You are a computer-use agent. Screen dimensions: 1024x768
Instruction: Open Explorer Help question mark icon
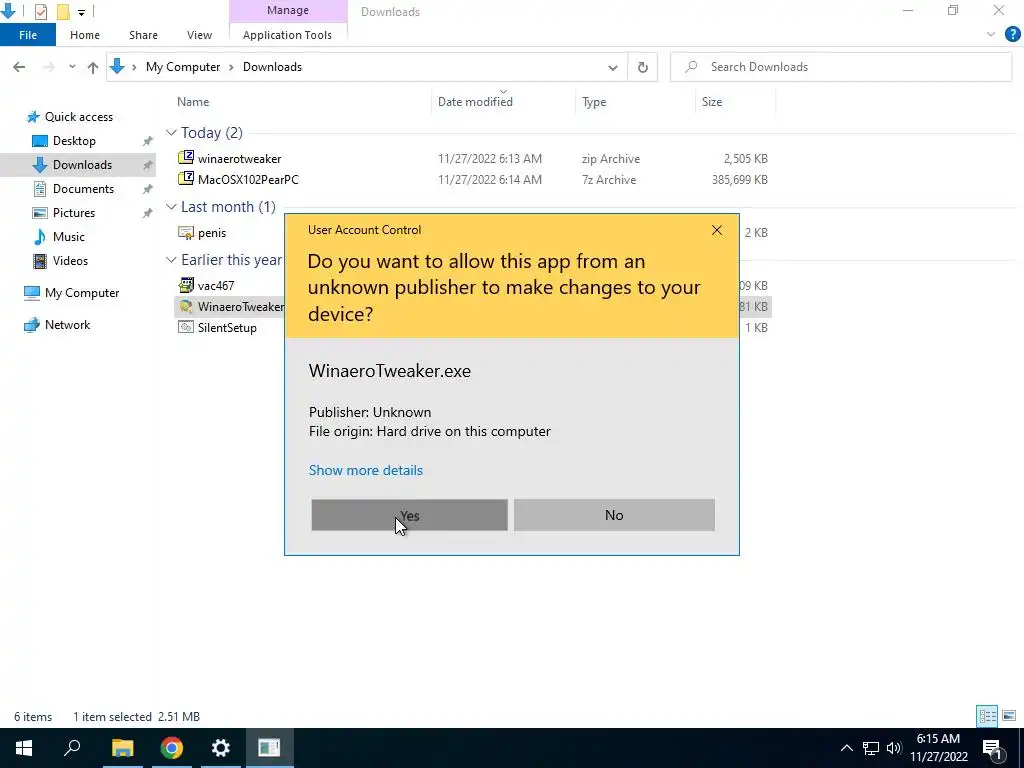[1013, 35]
